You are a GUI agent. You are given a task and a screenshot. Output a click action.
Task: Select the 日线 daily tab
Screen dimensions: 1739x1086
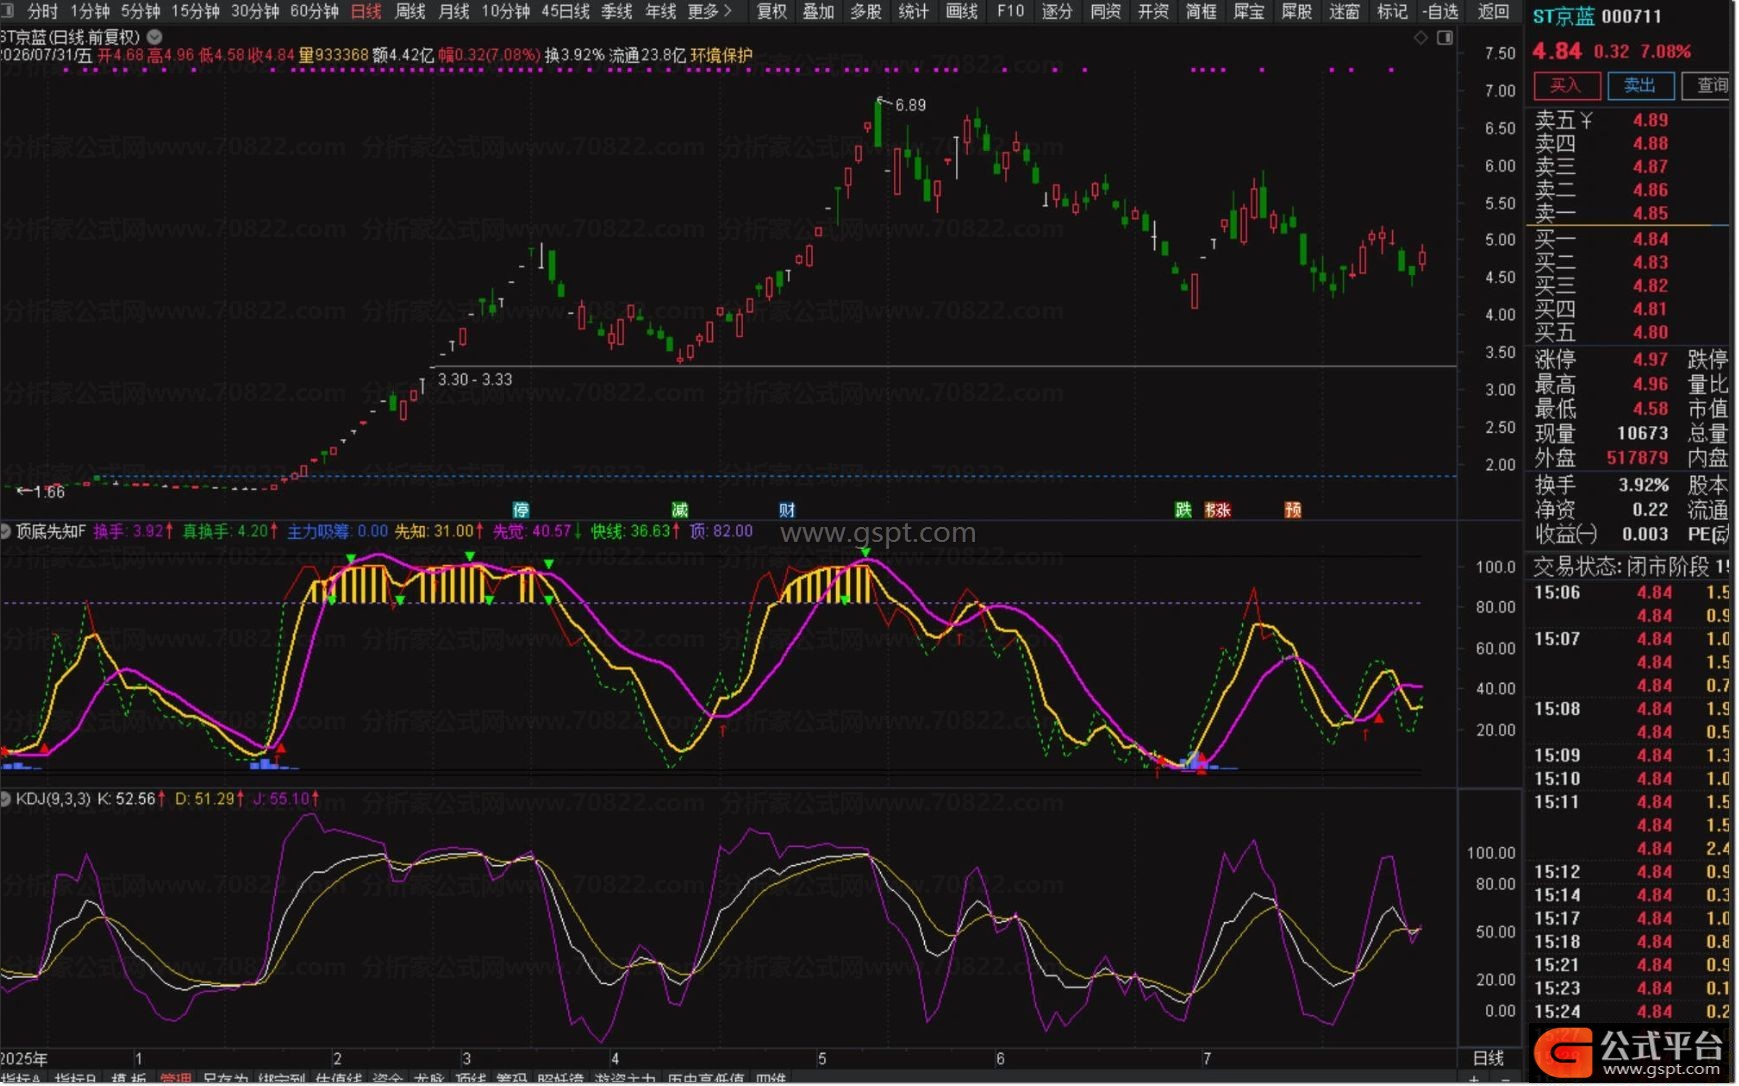[x=366, y=11]
